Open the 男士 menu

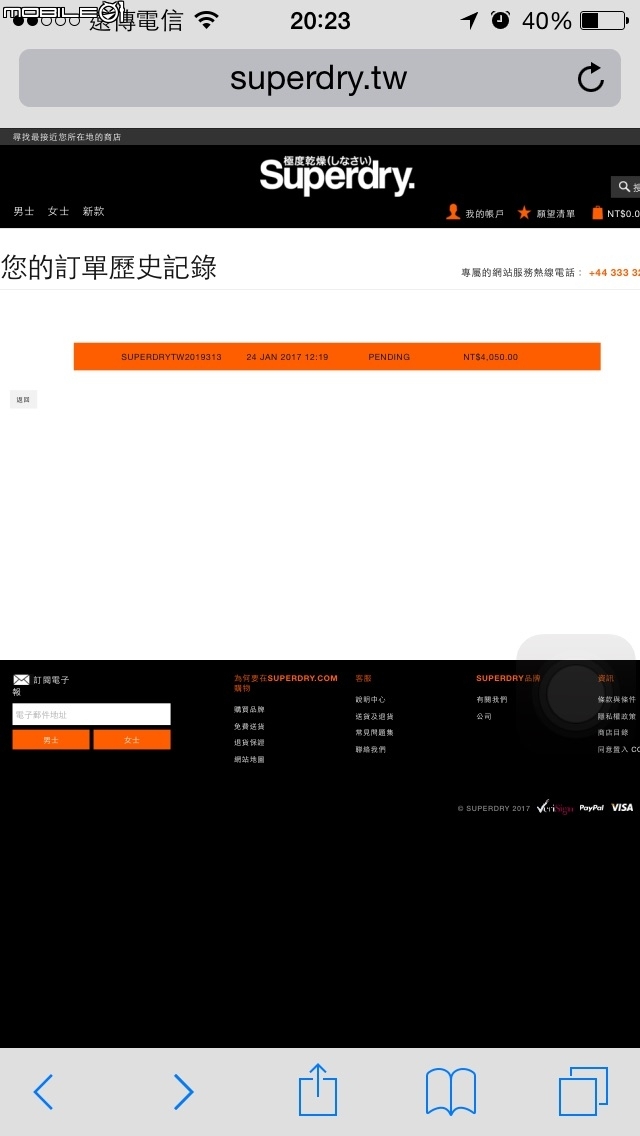pos(24,212)
